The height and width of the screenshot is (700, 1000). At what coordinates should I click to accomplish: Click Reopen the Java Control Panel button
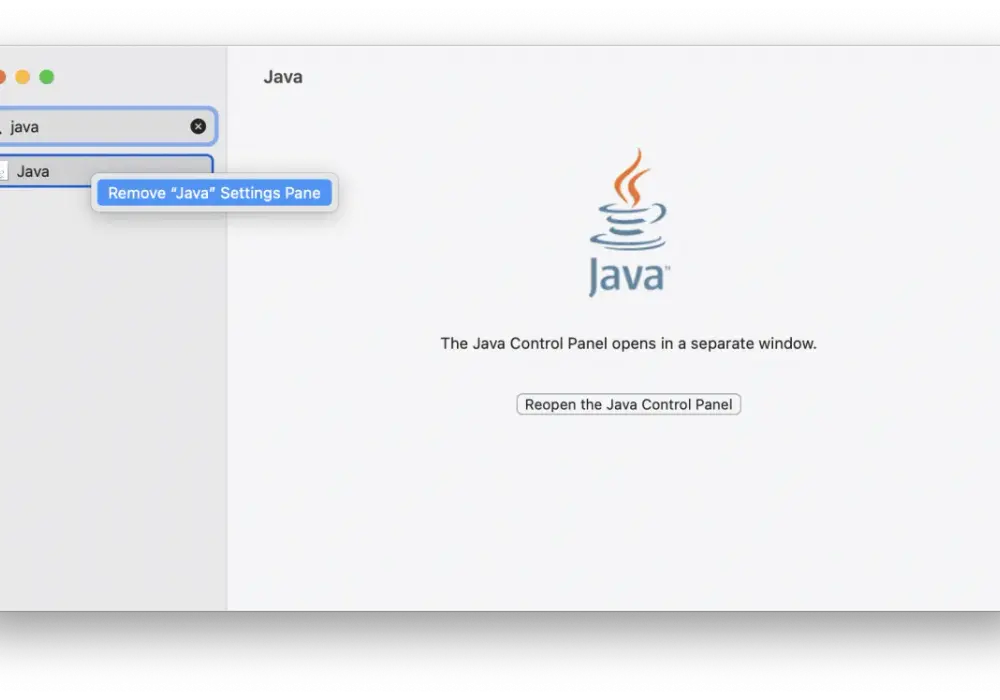point(628,404)
